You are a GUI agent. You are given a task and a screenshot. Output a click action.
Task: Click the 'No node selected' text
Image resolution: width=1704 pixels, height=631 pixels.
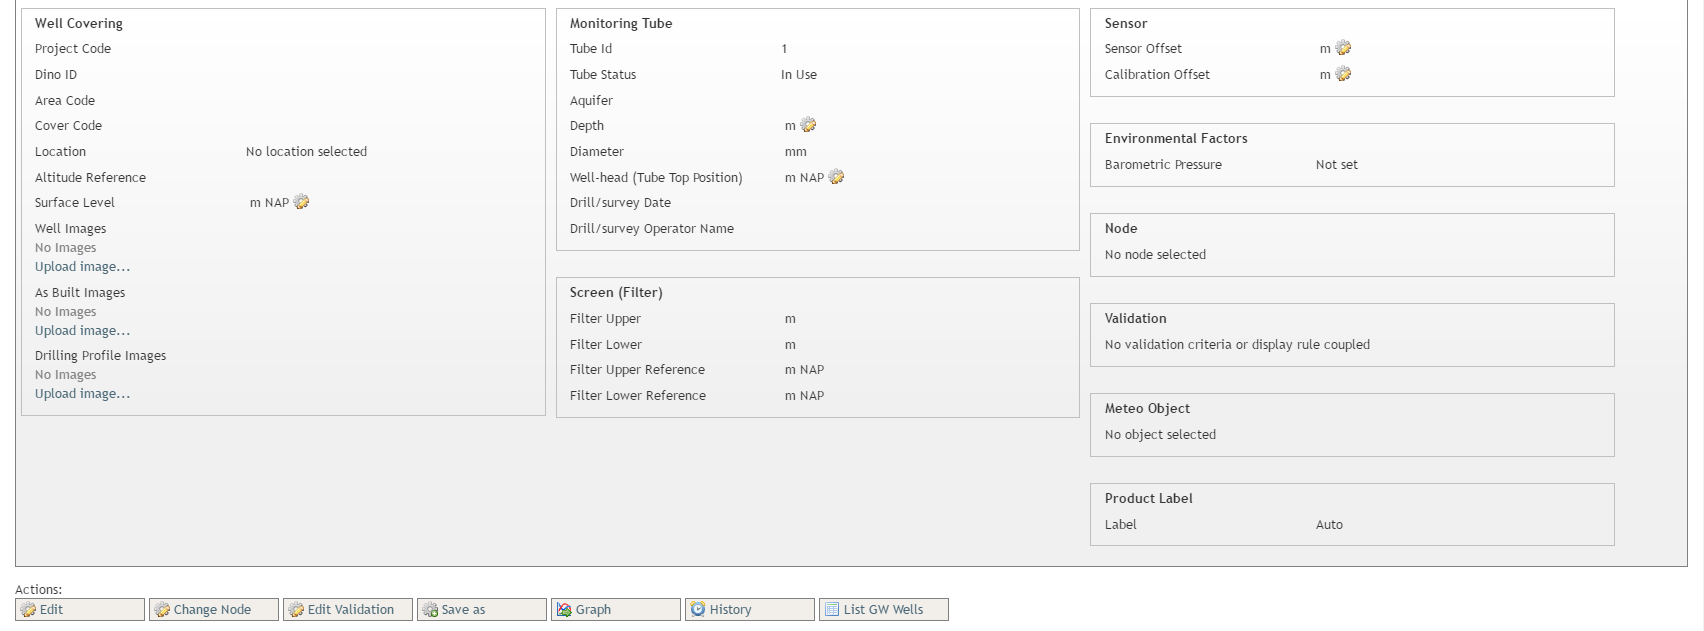click(1155, 255)
